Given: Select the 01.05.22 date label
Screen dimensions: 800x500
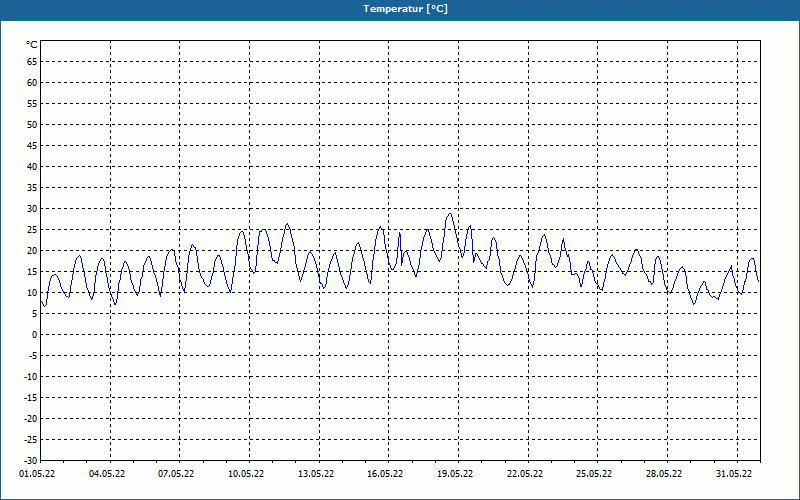Looking at the screenshot, I should (x=37, y=474).
